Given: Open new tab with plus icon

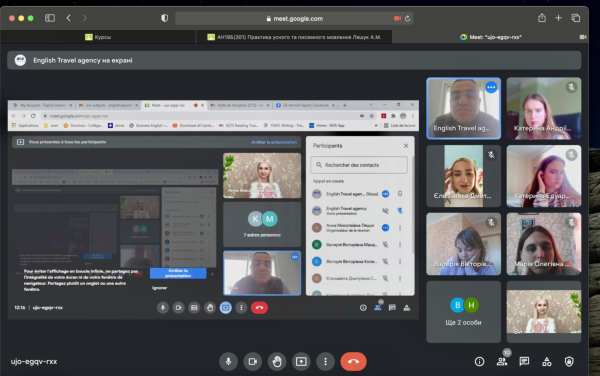Looking at the screenshot, I should (x=558, y=18).
